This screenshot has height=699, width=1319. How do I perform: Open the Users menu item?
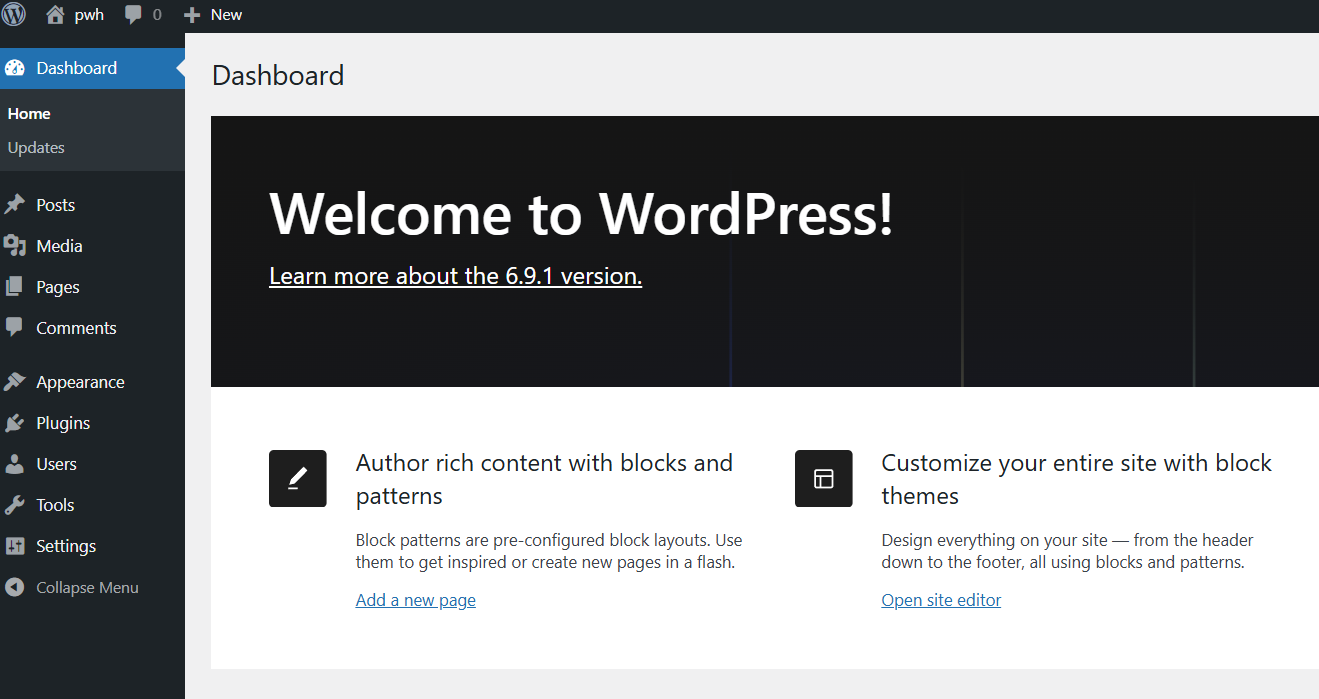pos(56,464)
